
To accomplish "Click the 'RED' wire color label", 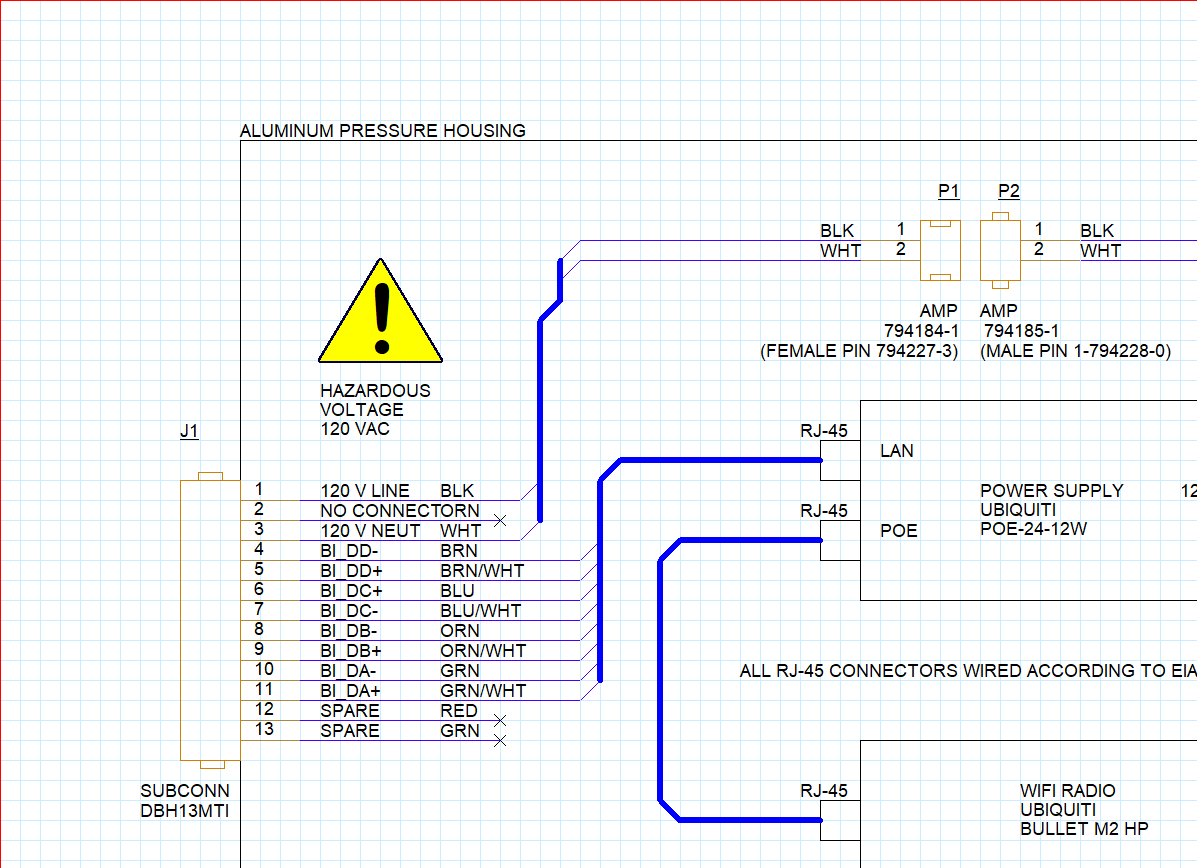I will point(459,711).
